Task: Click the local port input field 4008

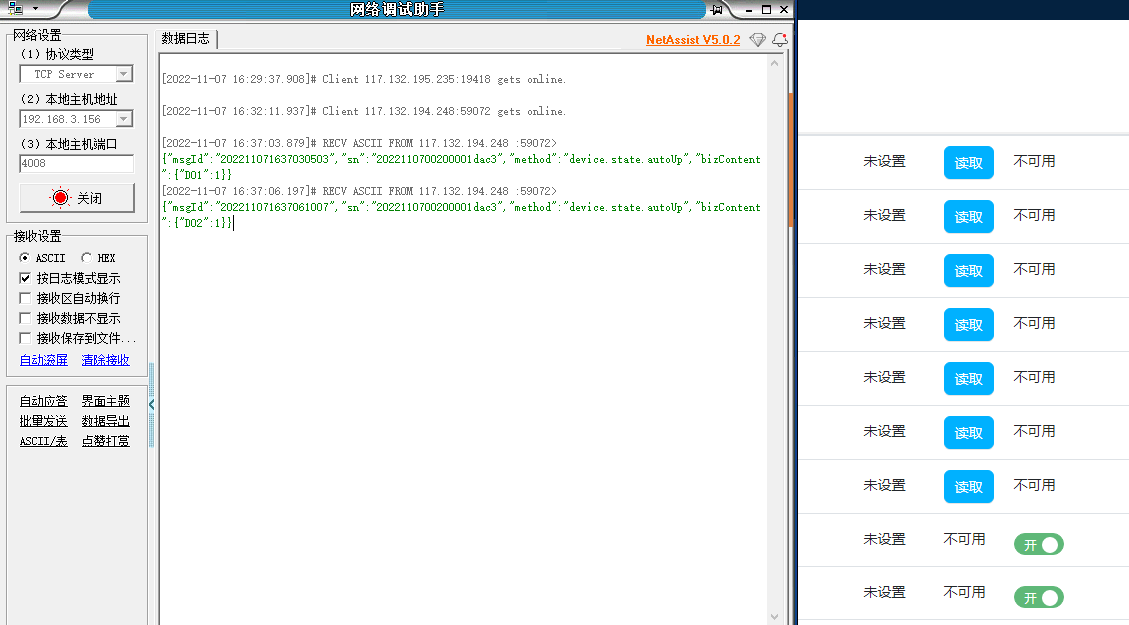Action: point(76,163)
